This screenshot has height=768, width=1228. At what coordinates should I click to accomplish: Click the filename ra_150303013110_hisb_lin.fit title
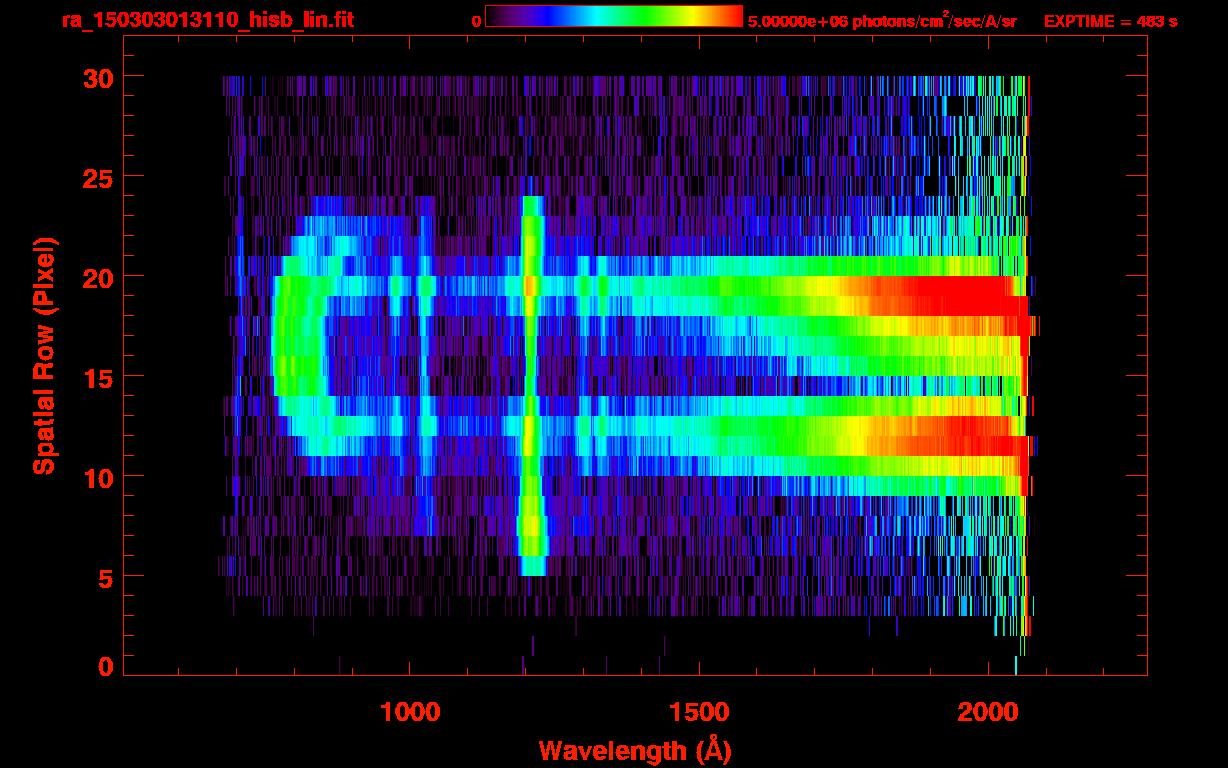click(207, 20)
